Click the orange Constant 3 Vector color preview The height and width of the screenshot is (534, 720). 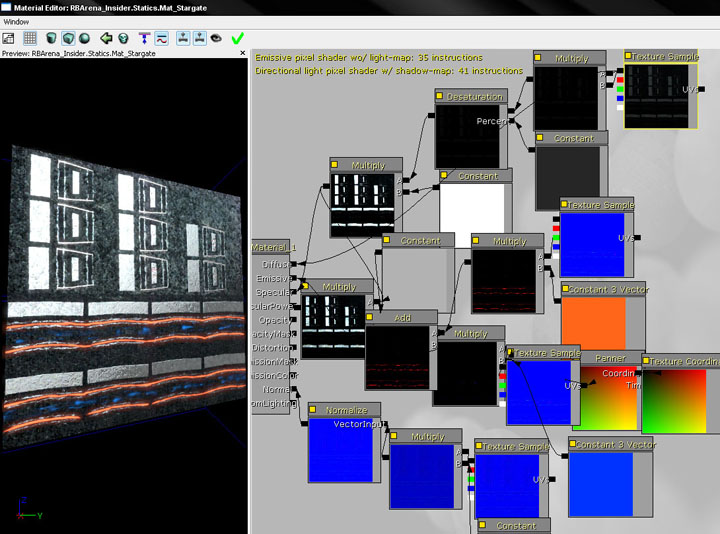coord(594,323)
